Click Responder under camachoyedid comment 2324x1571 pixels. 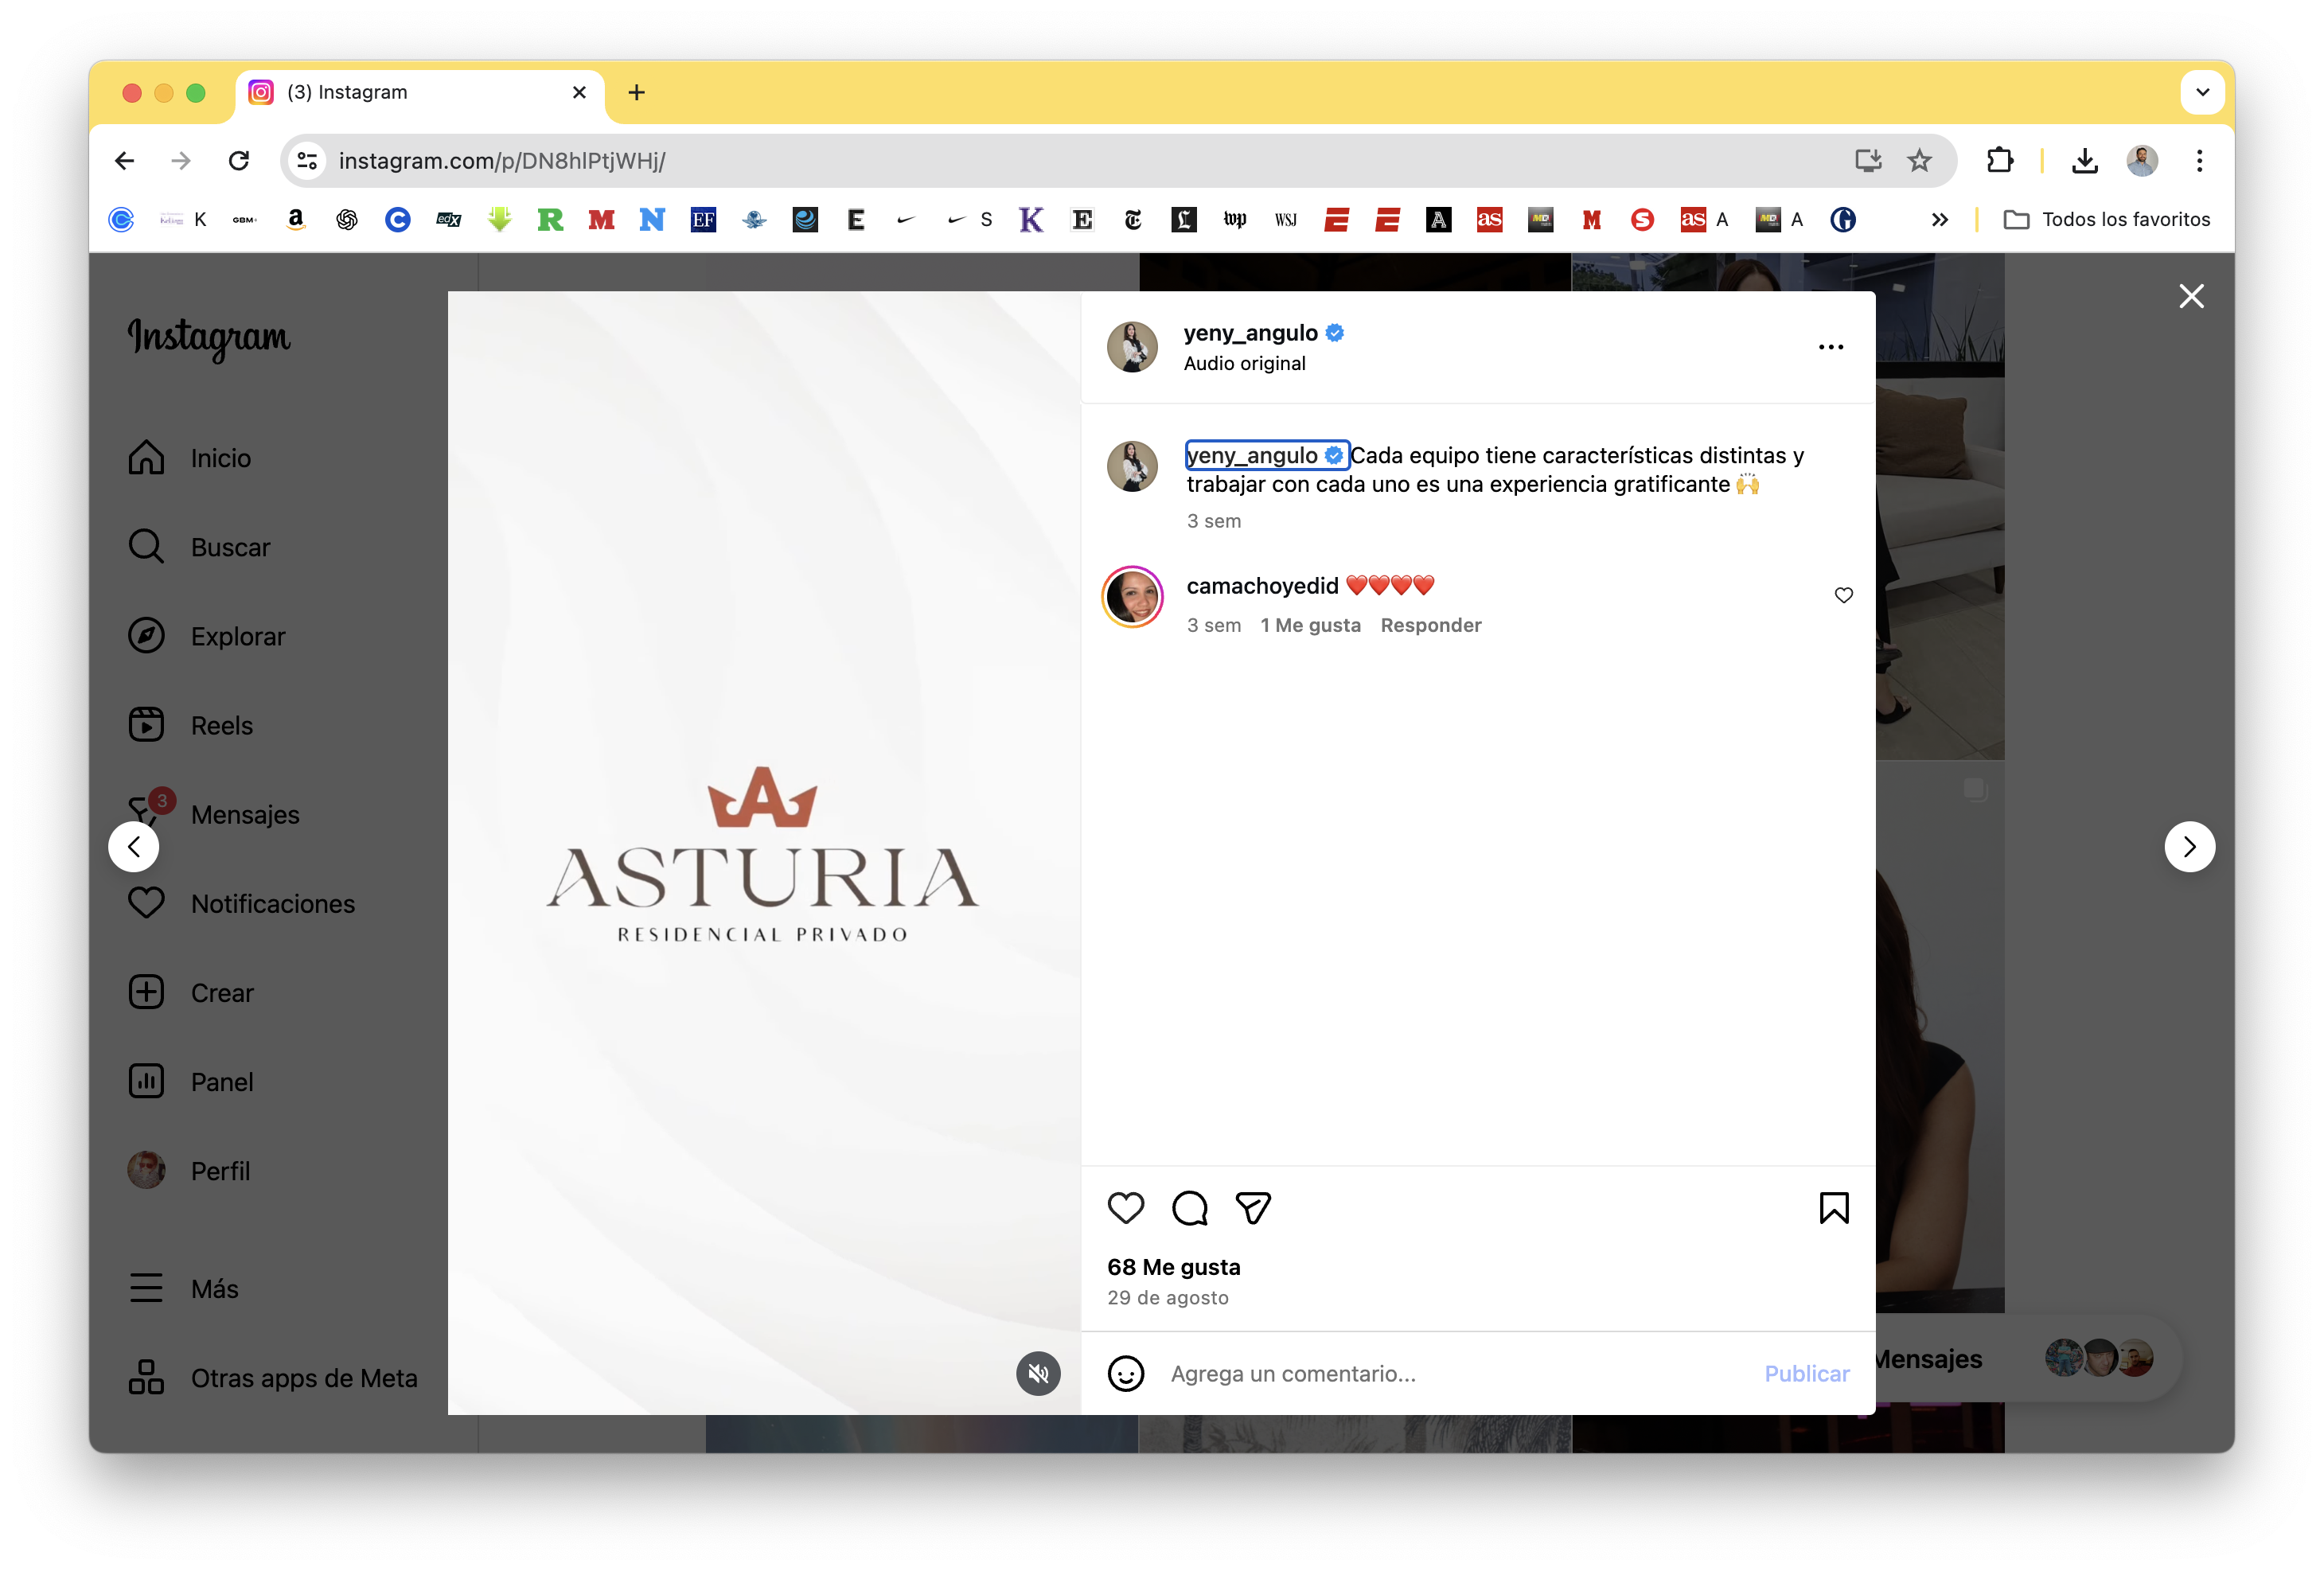[1430, 625]
